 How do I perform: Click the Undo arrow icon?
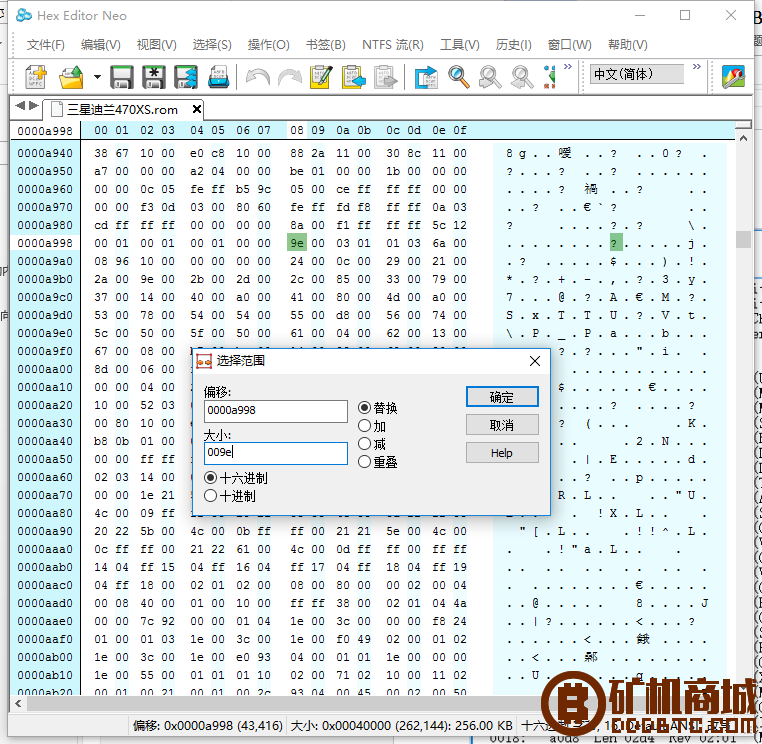tap(258, 77)
